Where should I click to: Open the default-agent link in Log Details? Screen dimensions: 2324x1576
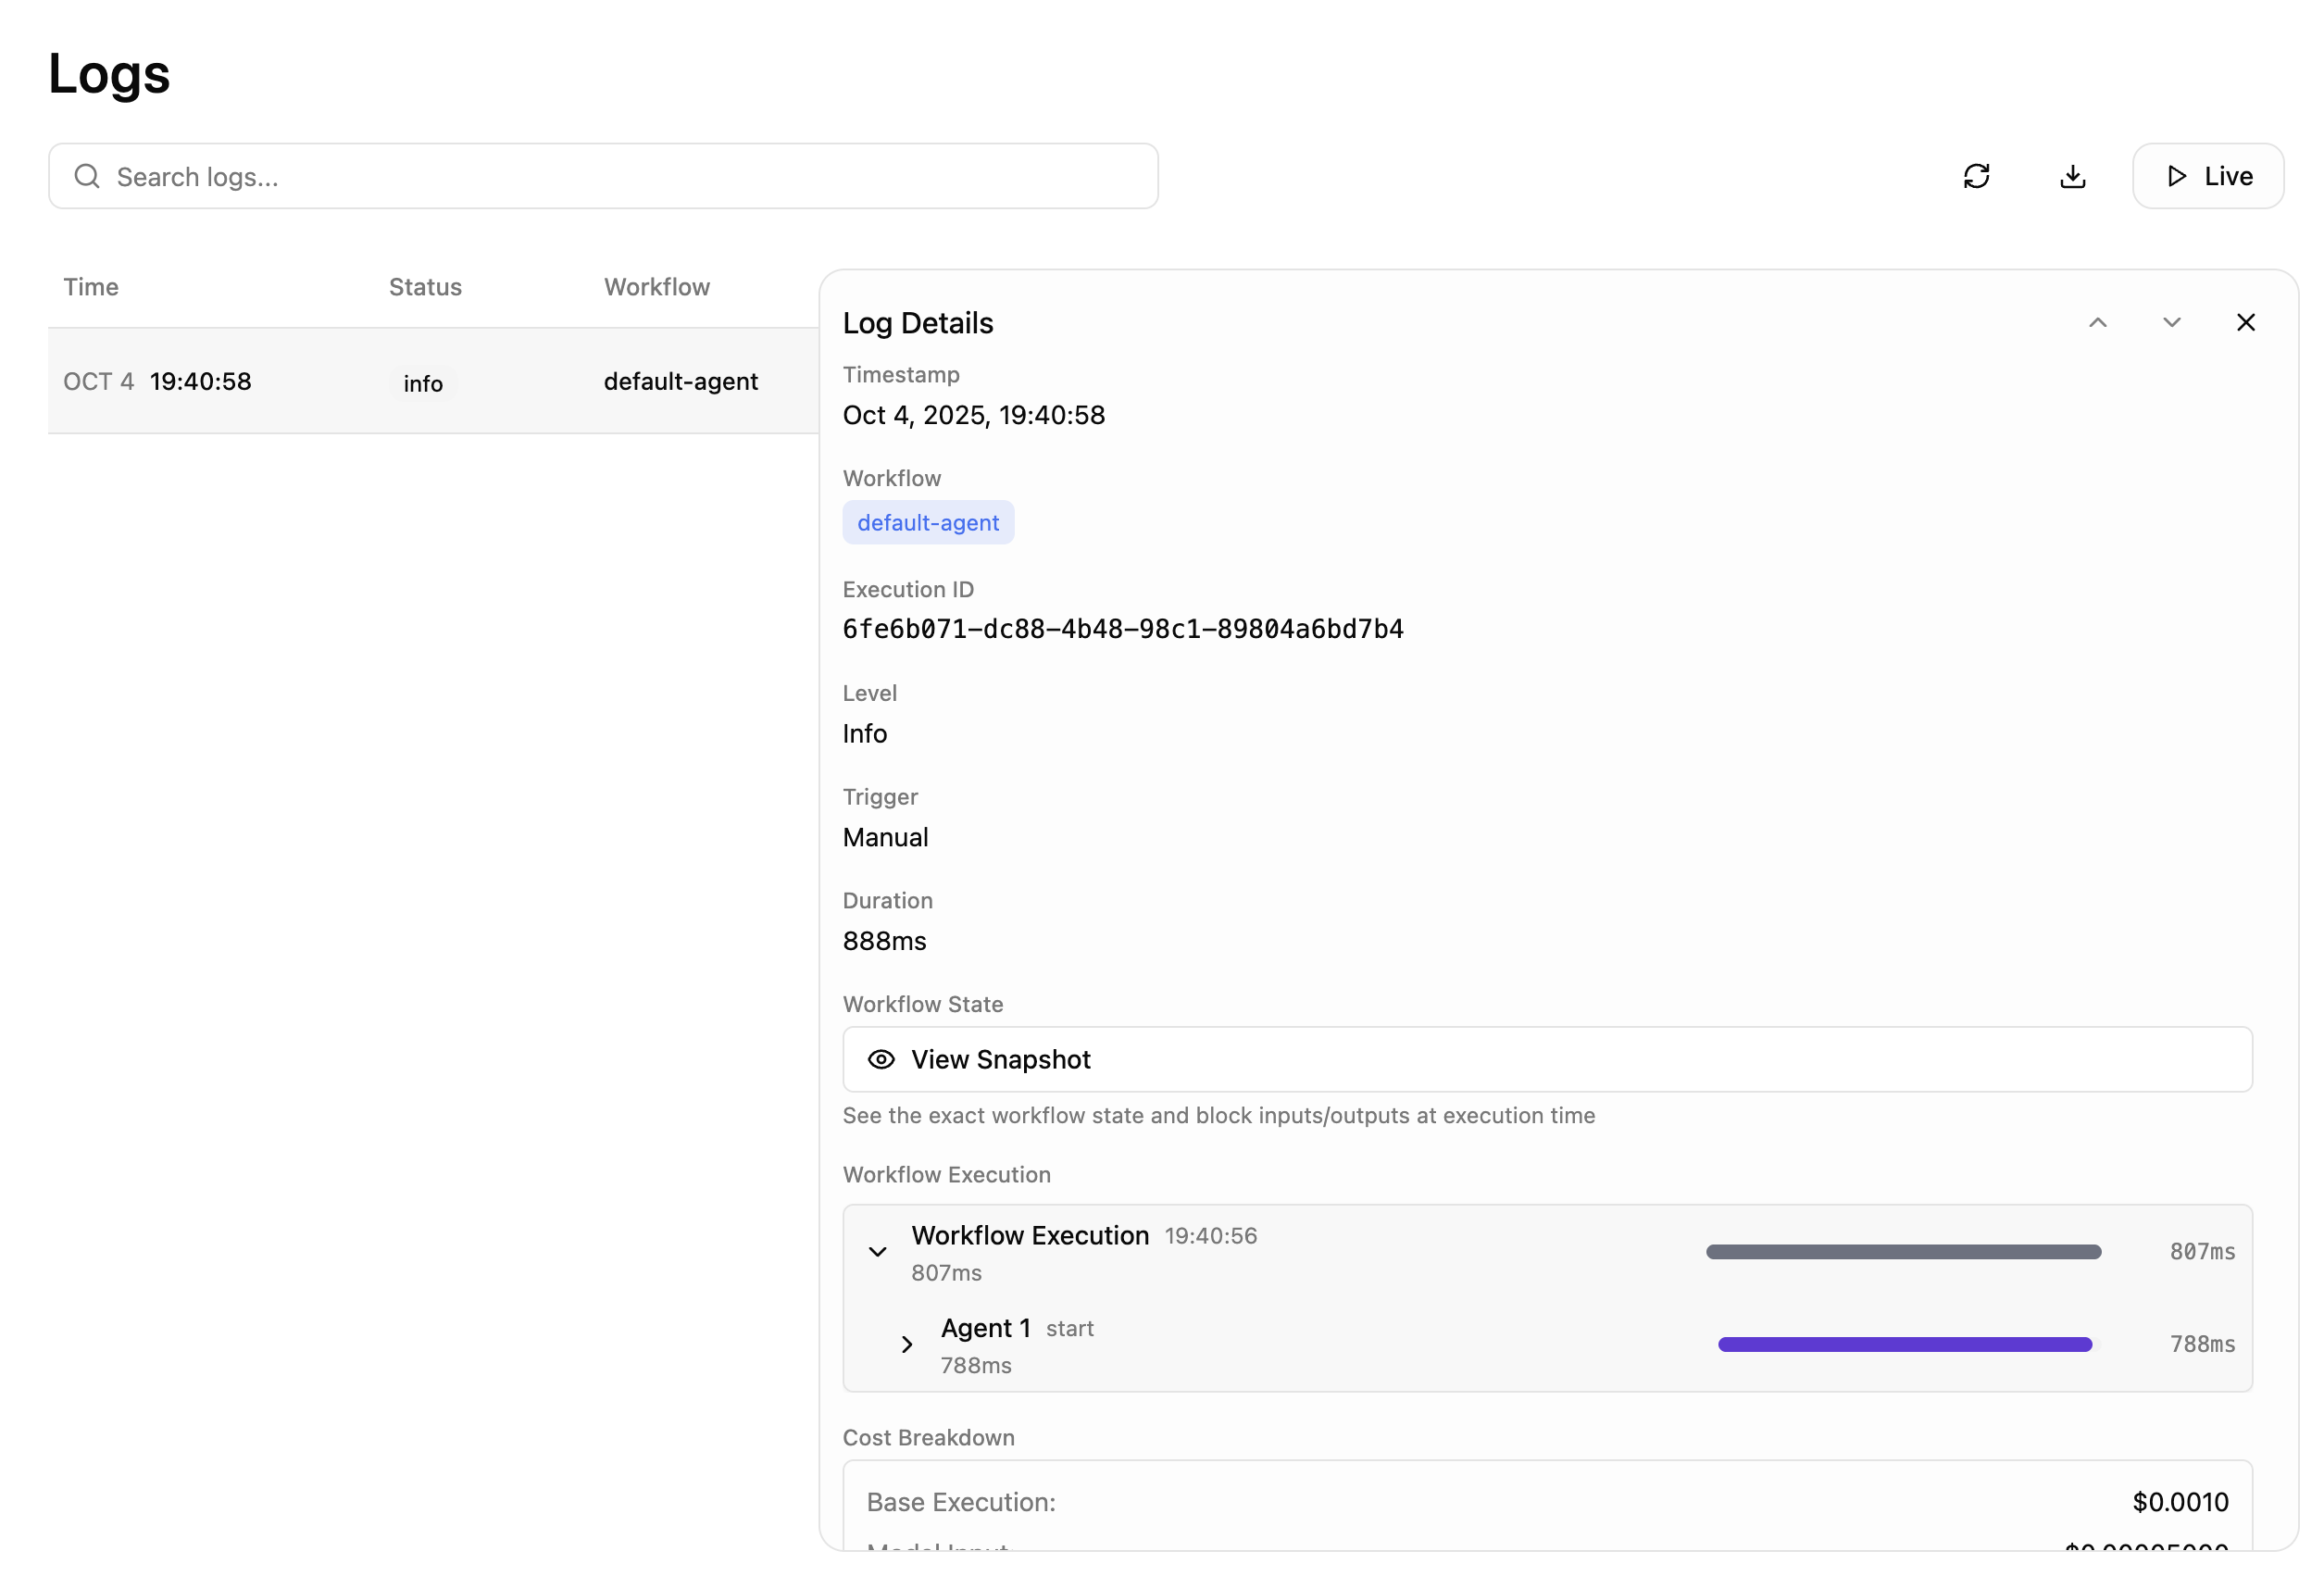[x=928, y=522]
